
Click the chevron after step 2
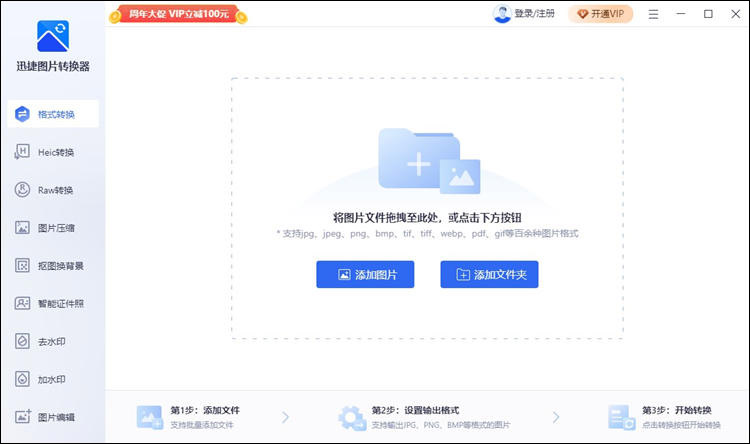click(556, 417)
